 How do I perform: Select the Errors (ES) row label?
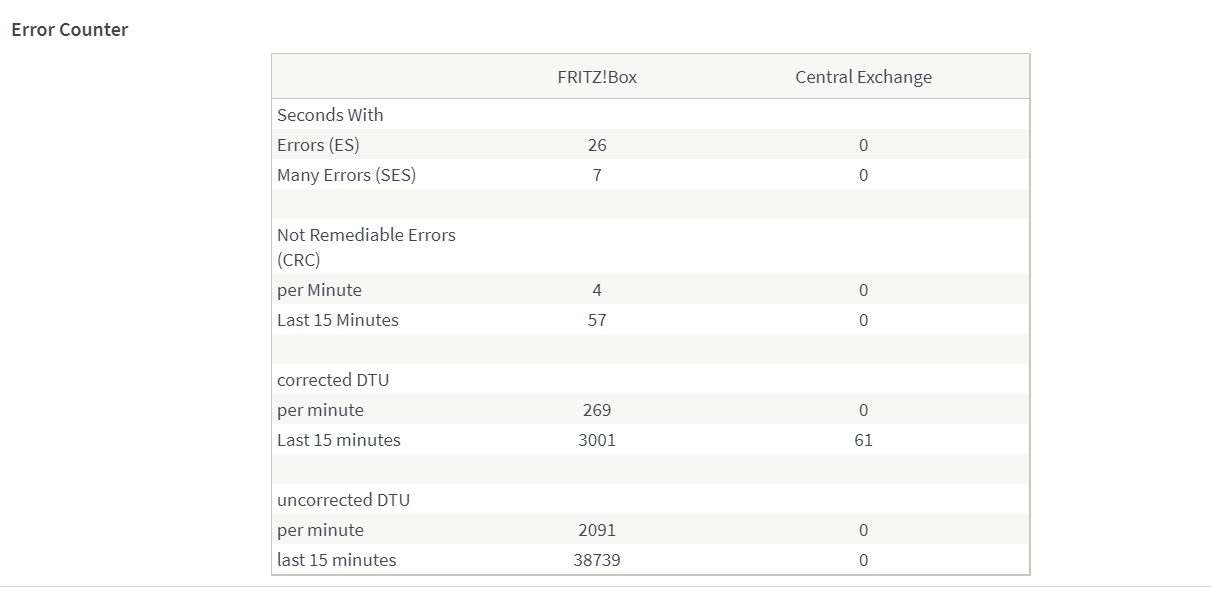[318, 145]
